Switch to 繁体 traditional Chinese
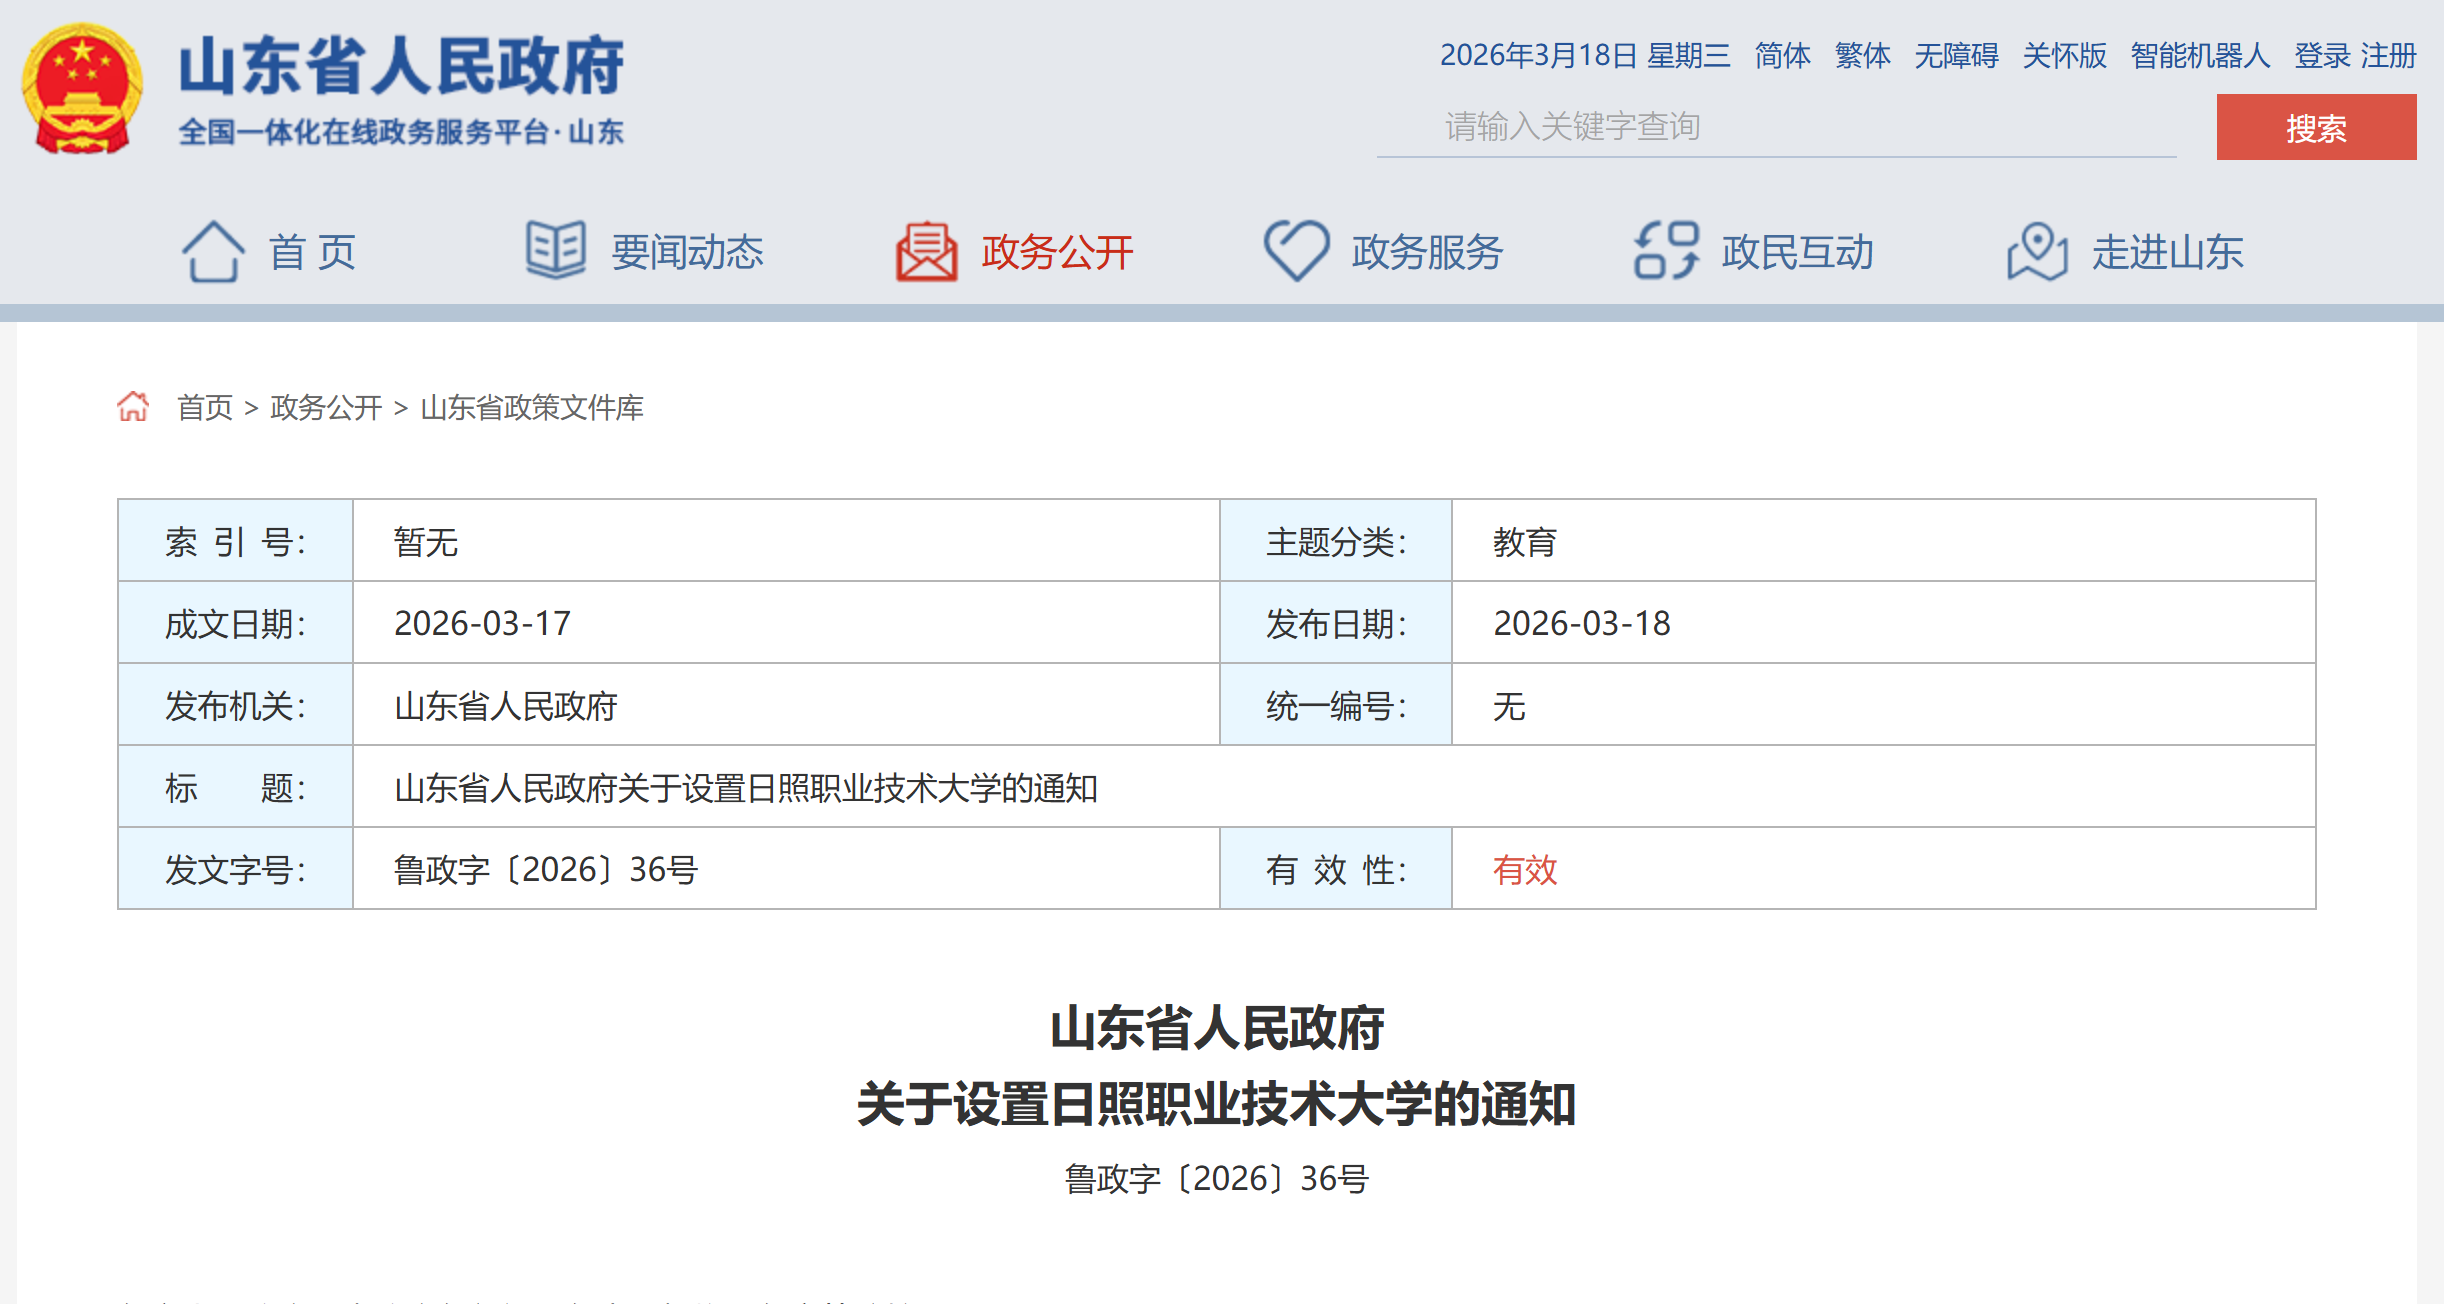The image size is (2444, 1304). [1862, 55]
